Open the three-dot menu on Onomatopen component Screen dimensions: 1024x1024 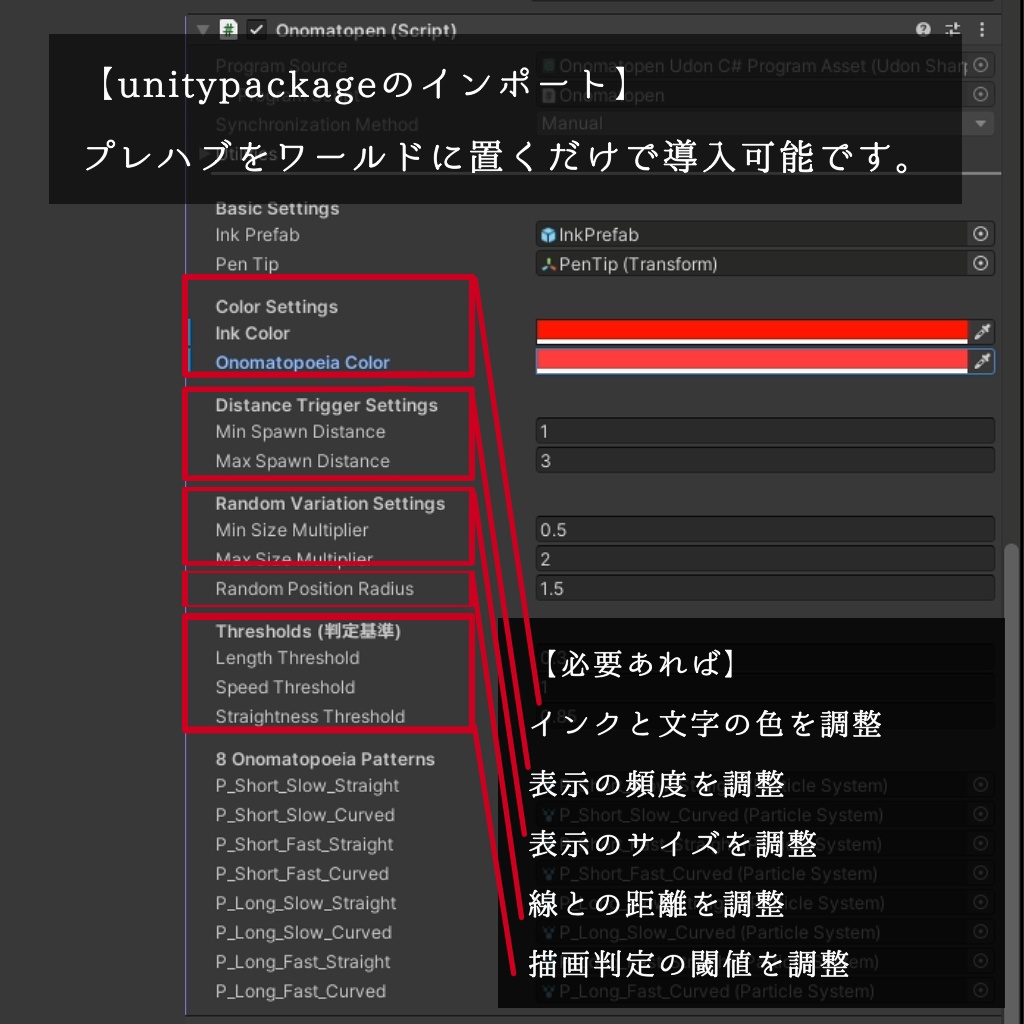pyautogui.click(x=981, y=30)
